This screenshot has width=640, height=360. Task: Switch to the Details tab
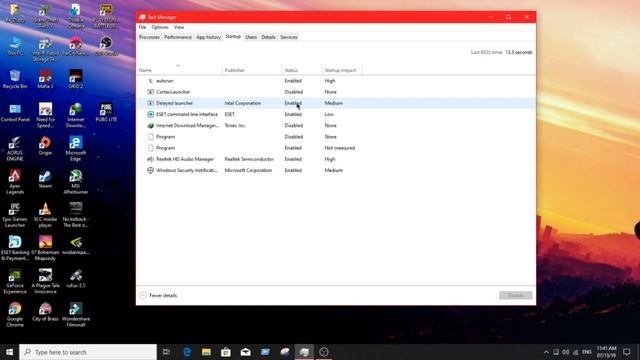(x=268, y=37)
